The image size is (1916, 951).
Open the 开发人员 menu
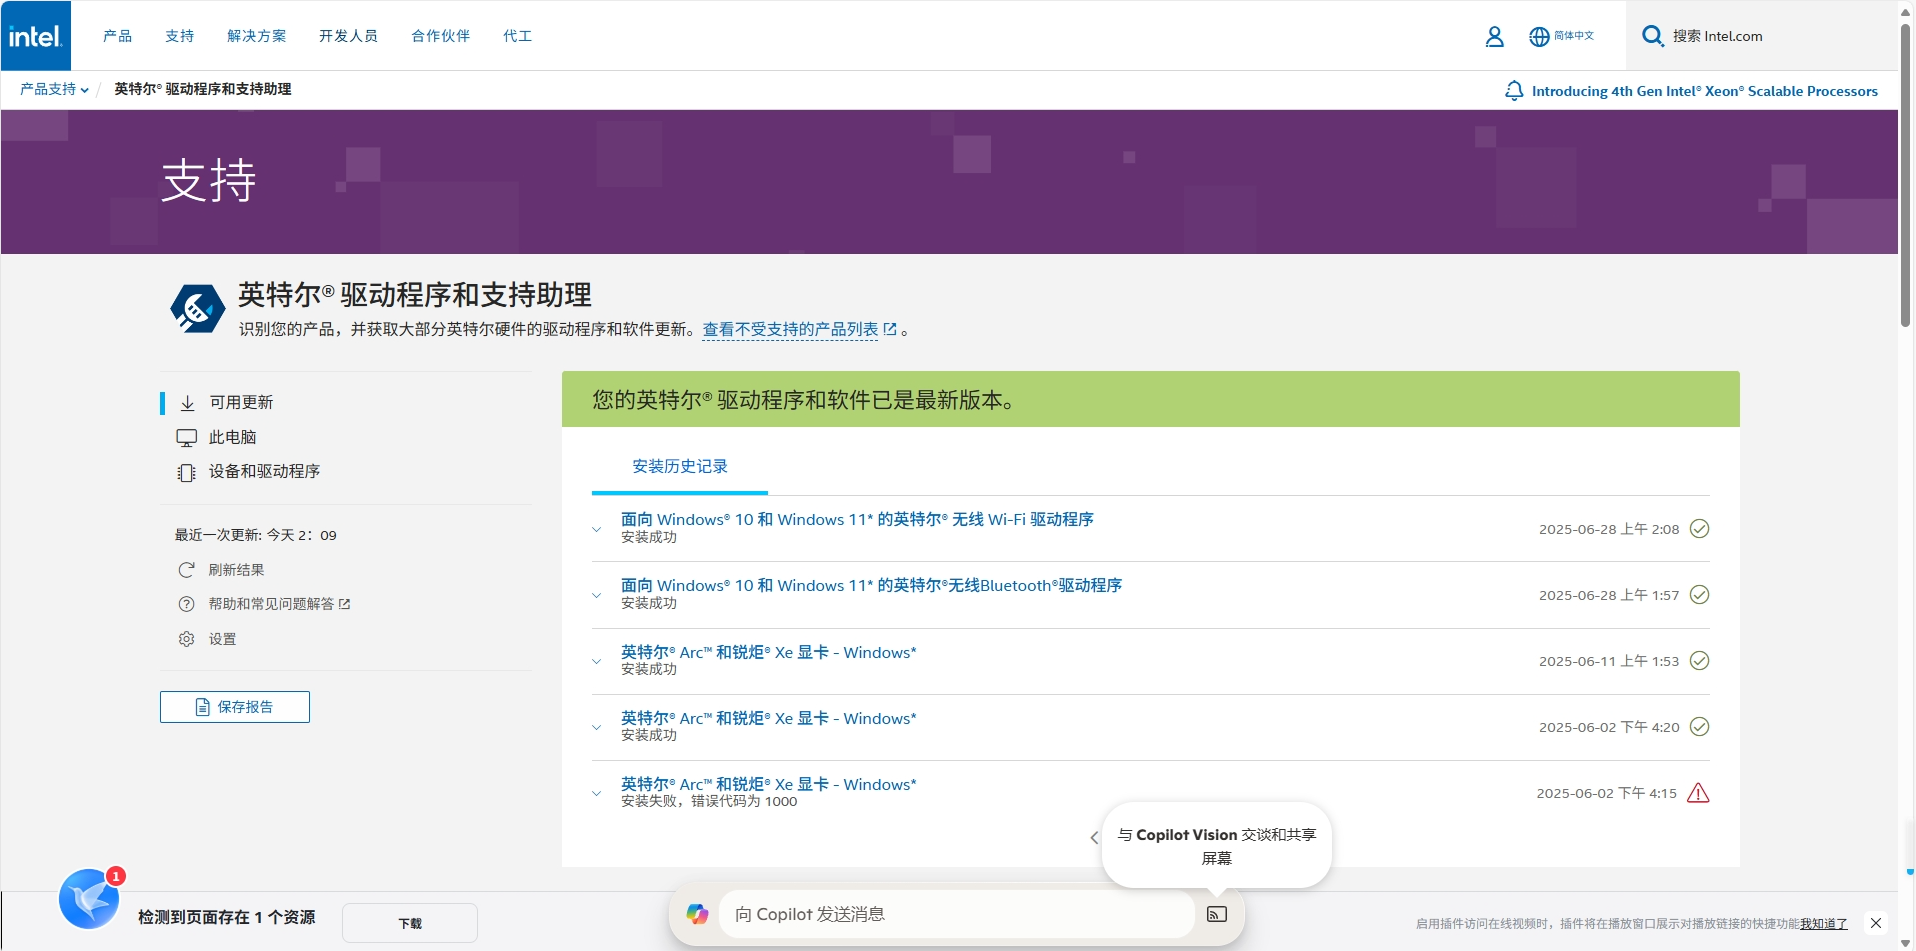(349, 36)
